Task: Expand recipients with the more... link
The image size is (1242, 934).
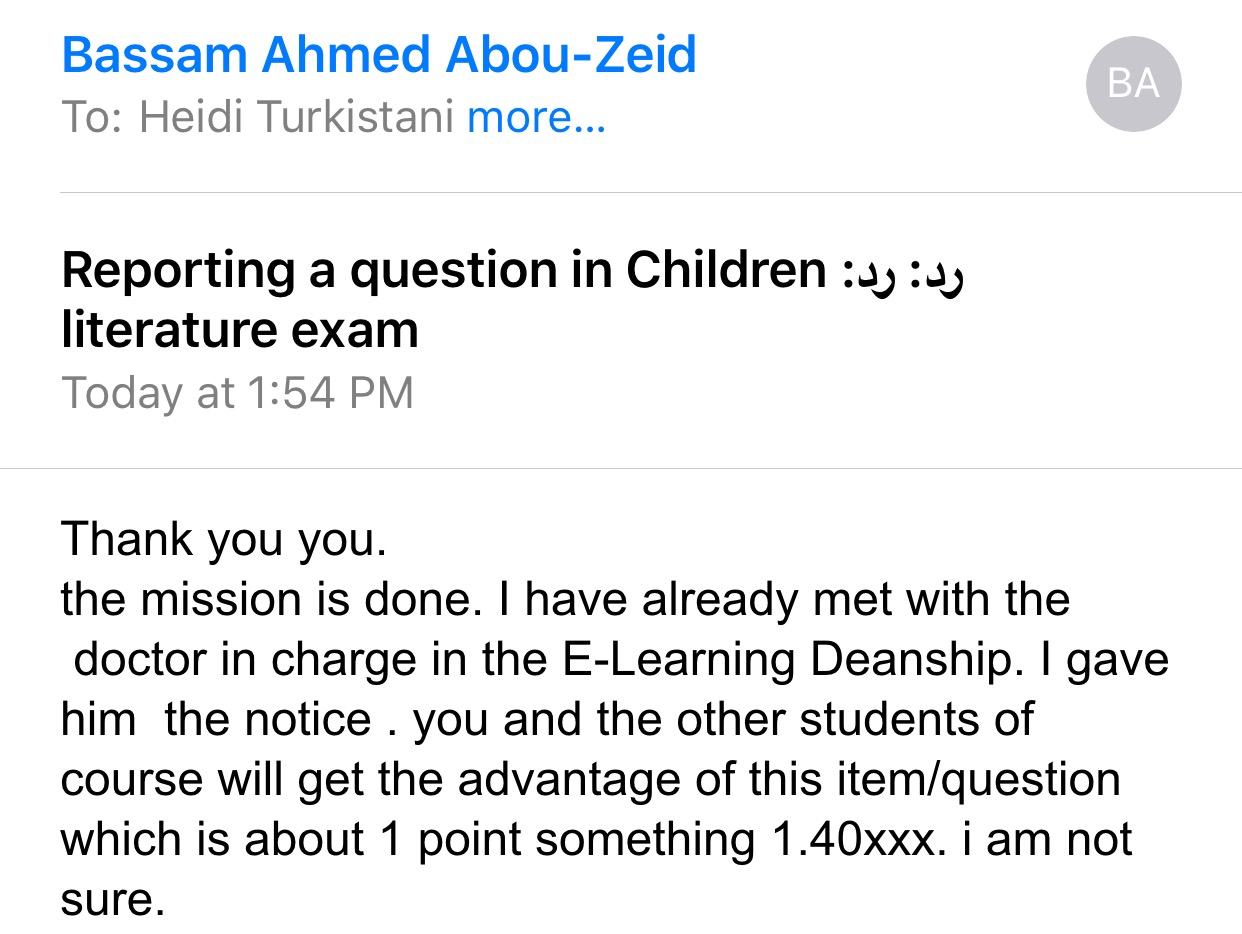Action: 536,118
